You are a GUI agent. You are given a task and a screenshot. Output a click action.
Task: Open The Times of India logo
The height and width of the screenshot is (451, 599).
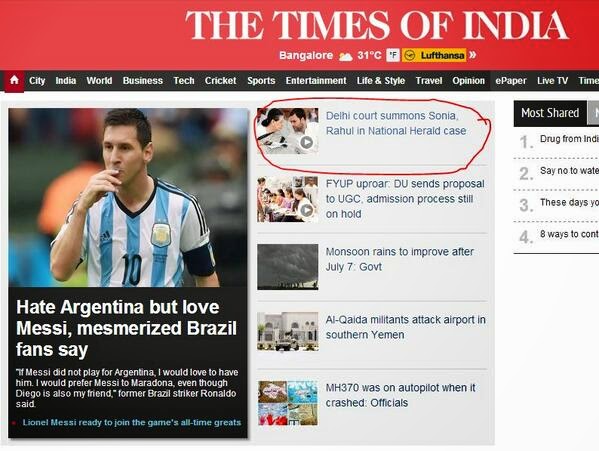(377, 25)
